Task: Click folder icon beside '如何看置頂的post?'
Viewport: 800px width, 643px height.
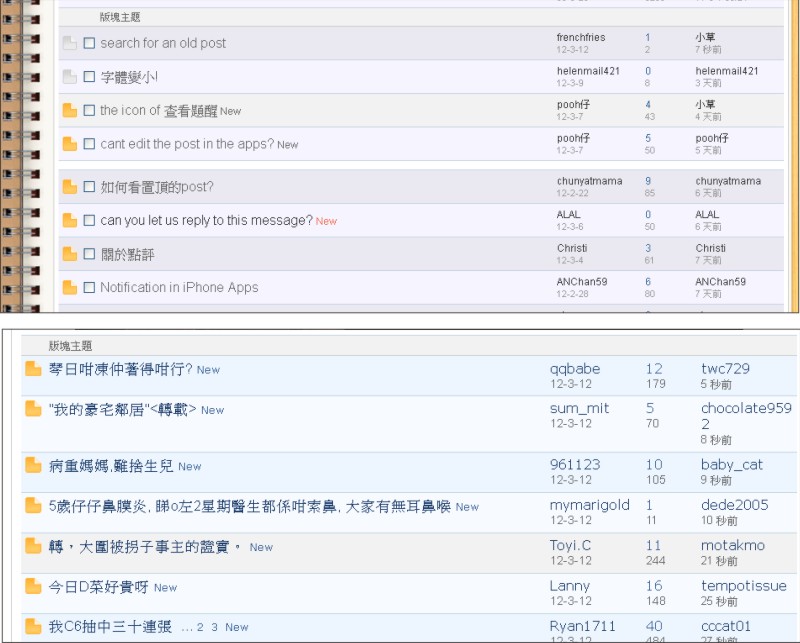Action: 69,187
